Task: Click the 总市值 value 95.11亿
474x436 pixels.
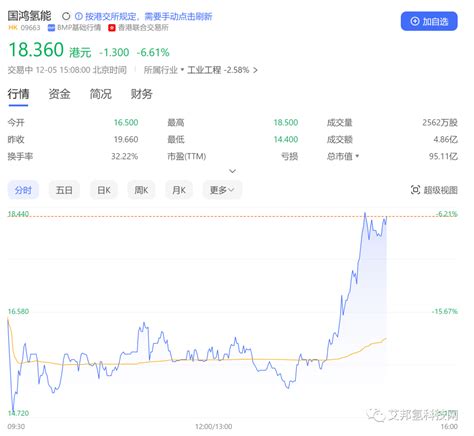Action: point(443,156)
